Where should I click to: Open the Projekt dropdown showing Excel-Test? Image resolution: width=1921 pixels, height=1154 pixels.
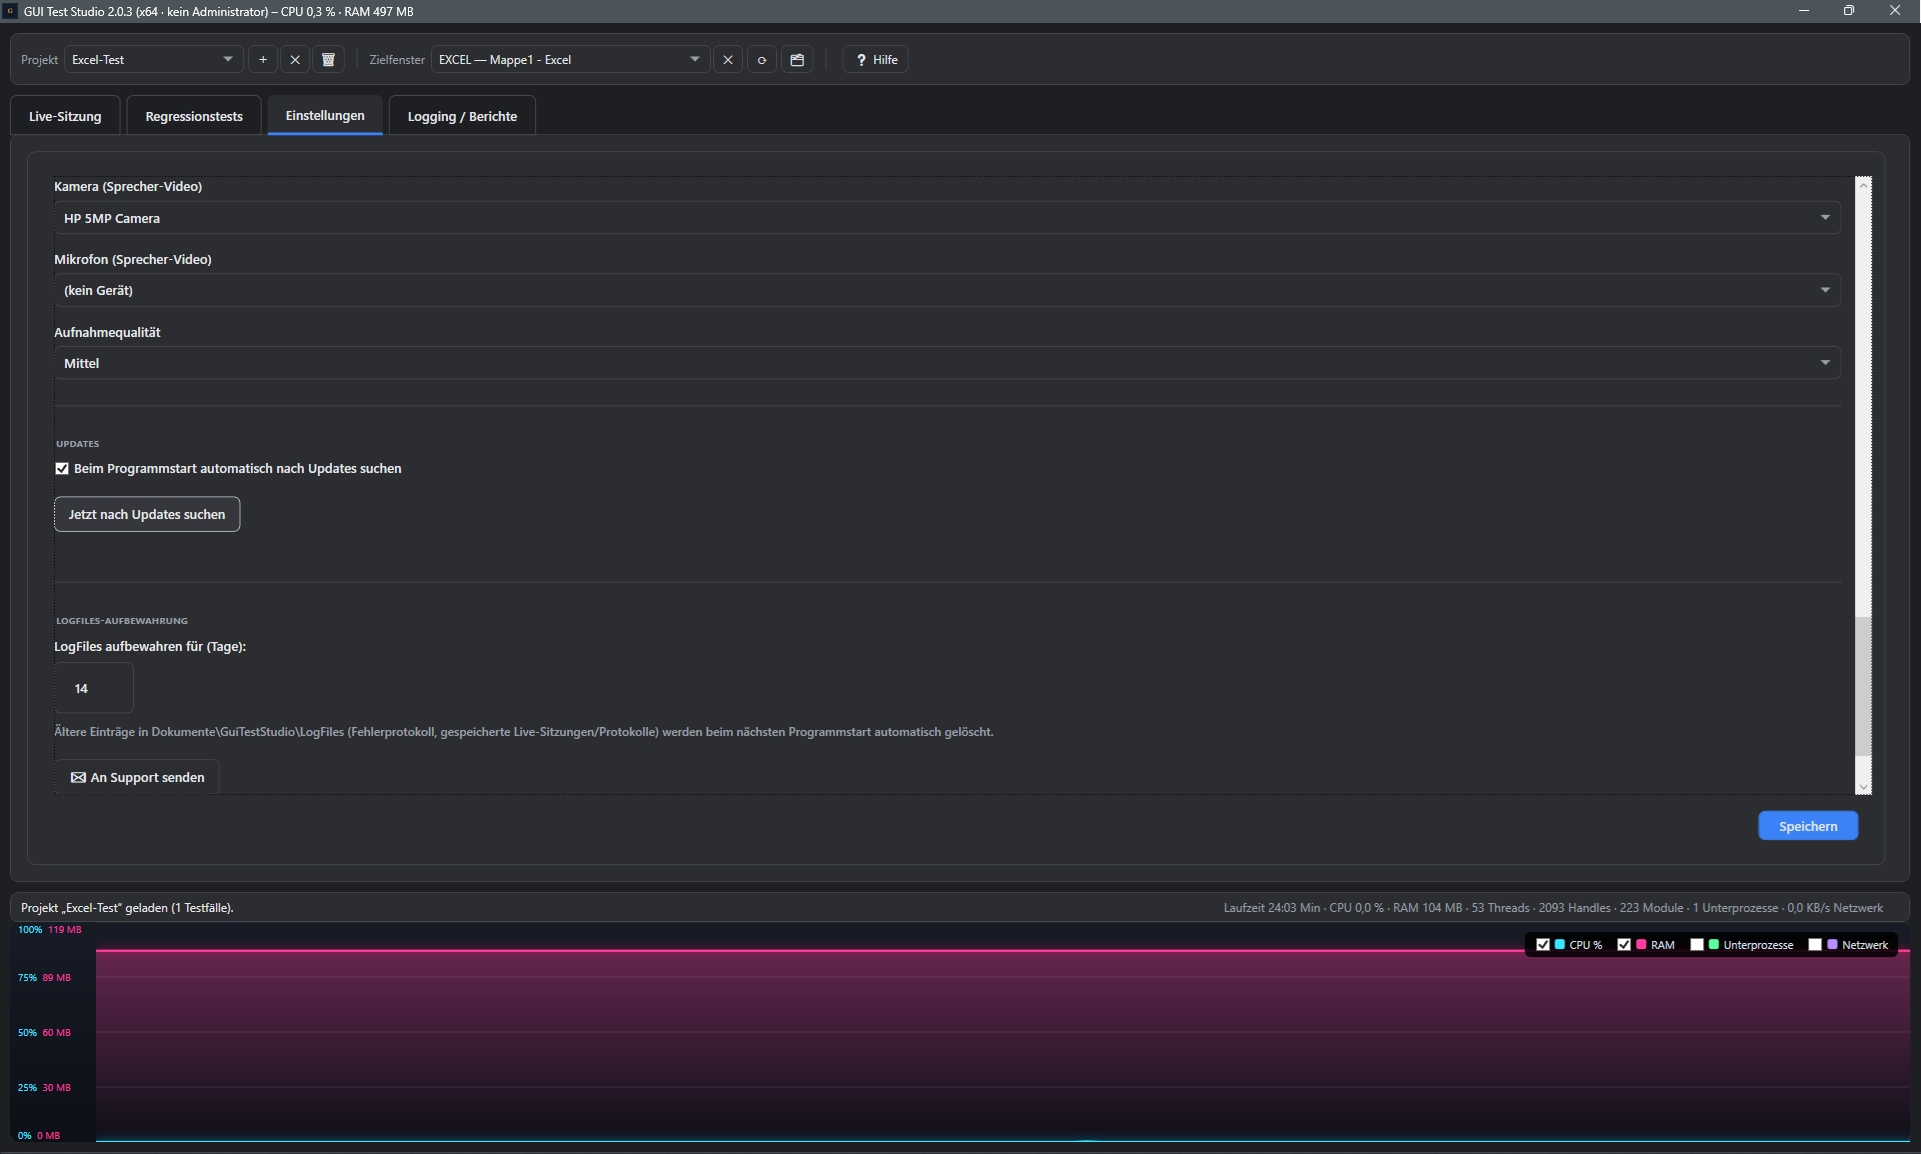[x=154, y=60]
